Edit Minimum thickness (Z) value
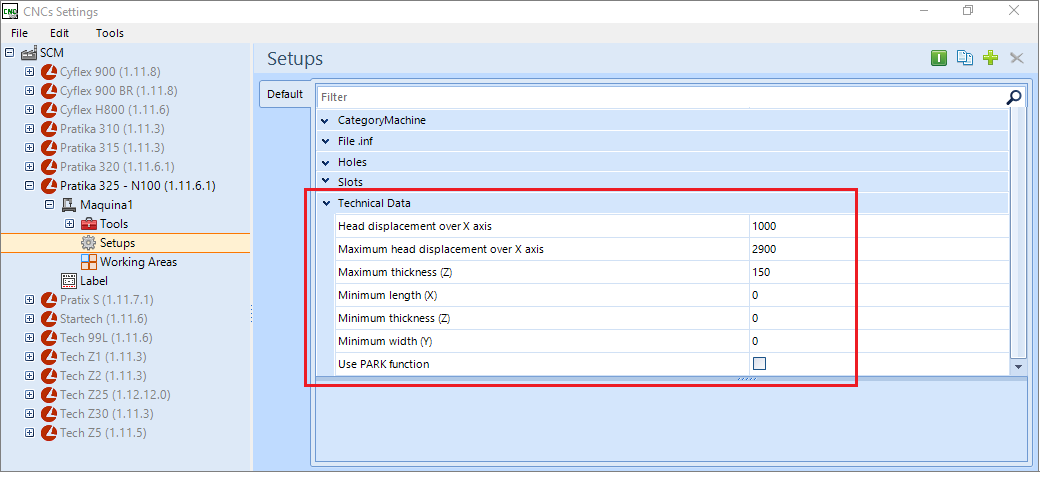The height and width of the screenshot is (479, 1041). 879,318
